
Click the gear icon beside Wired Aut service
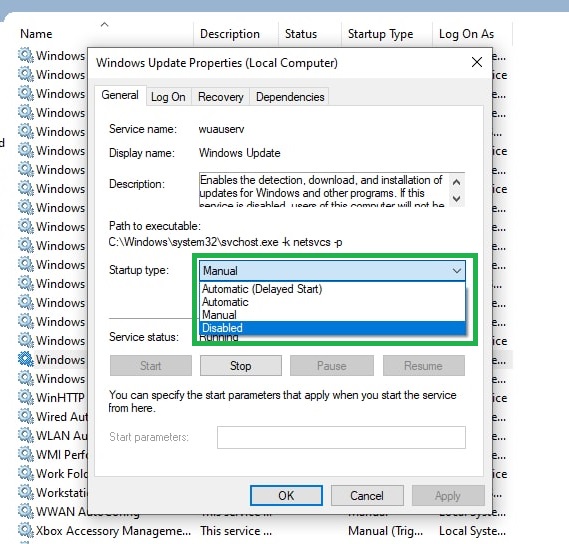(26, 416)
